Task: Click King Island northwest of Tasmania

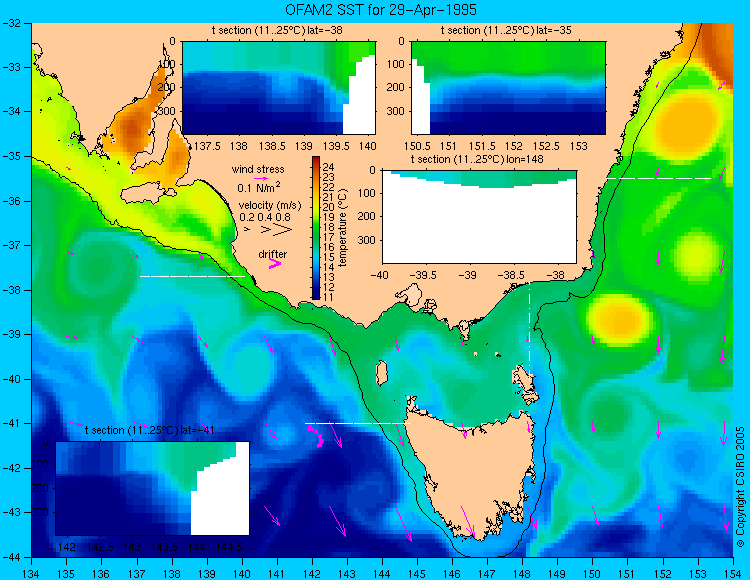Action: tap(381, 373)
